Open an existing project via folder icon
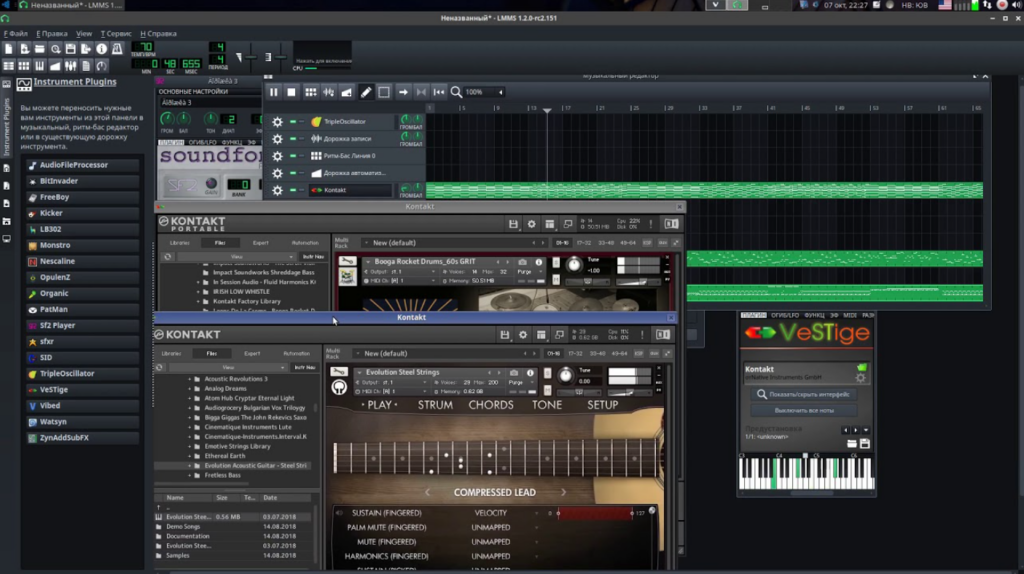This screenshot has width=1024, height=574. click(x=40, y=49)
